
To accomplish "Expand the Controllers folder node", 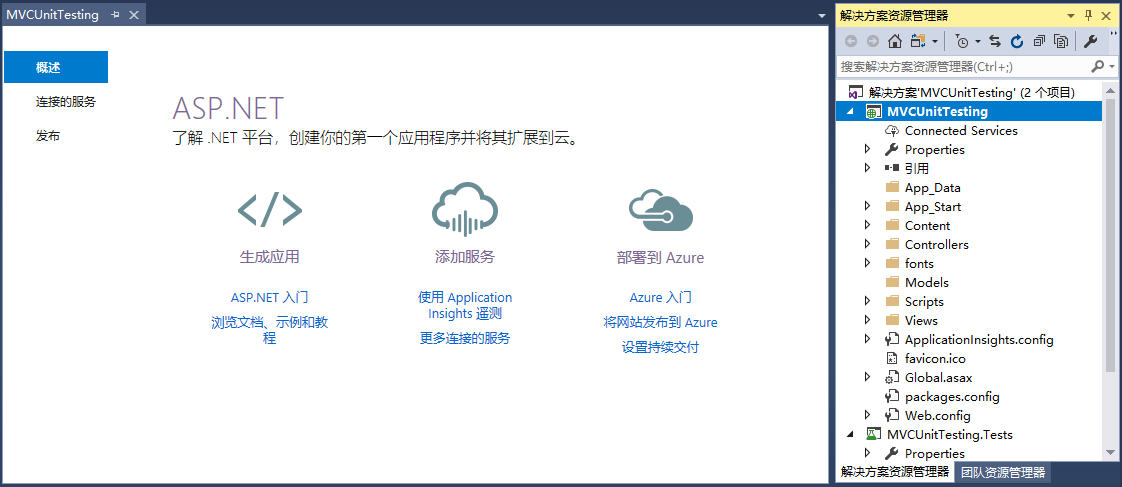I will (x=868, y=245).
